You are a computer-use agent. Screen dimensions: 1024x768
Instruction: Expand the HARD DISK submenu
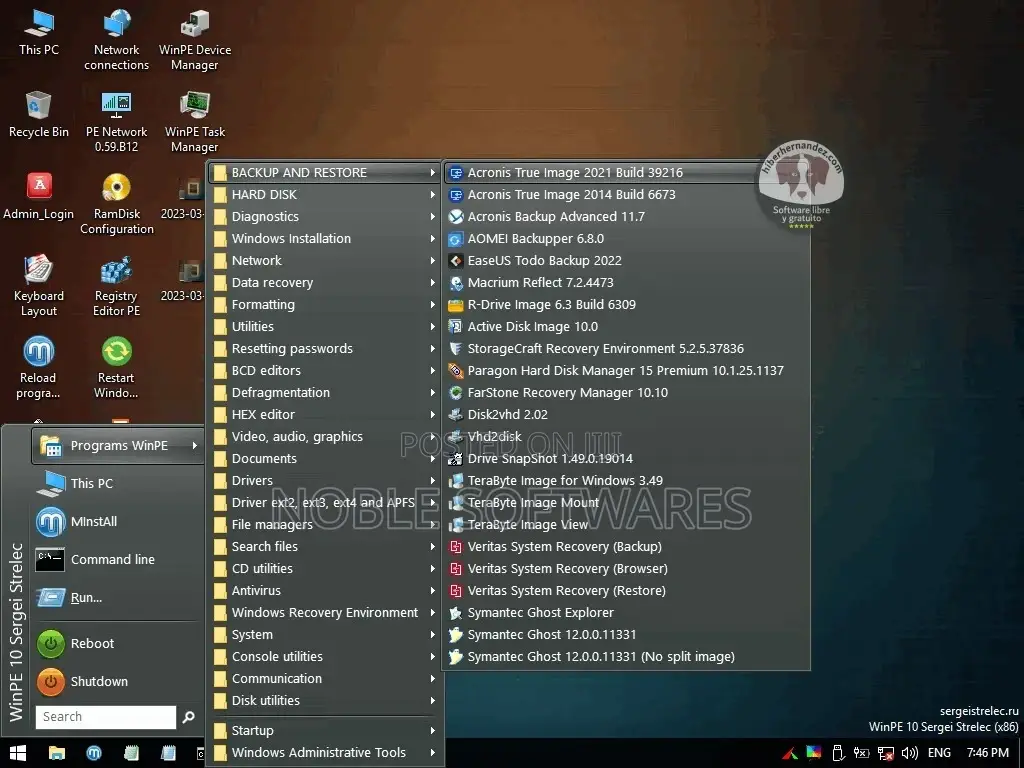[x=325, y=195]
